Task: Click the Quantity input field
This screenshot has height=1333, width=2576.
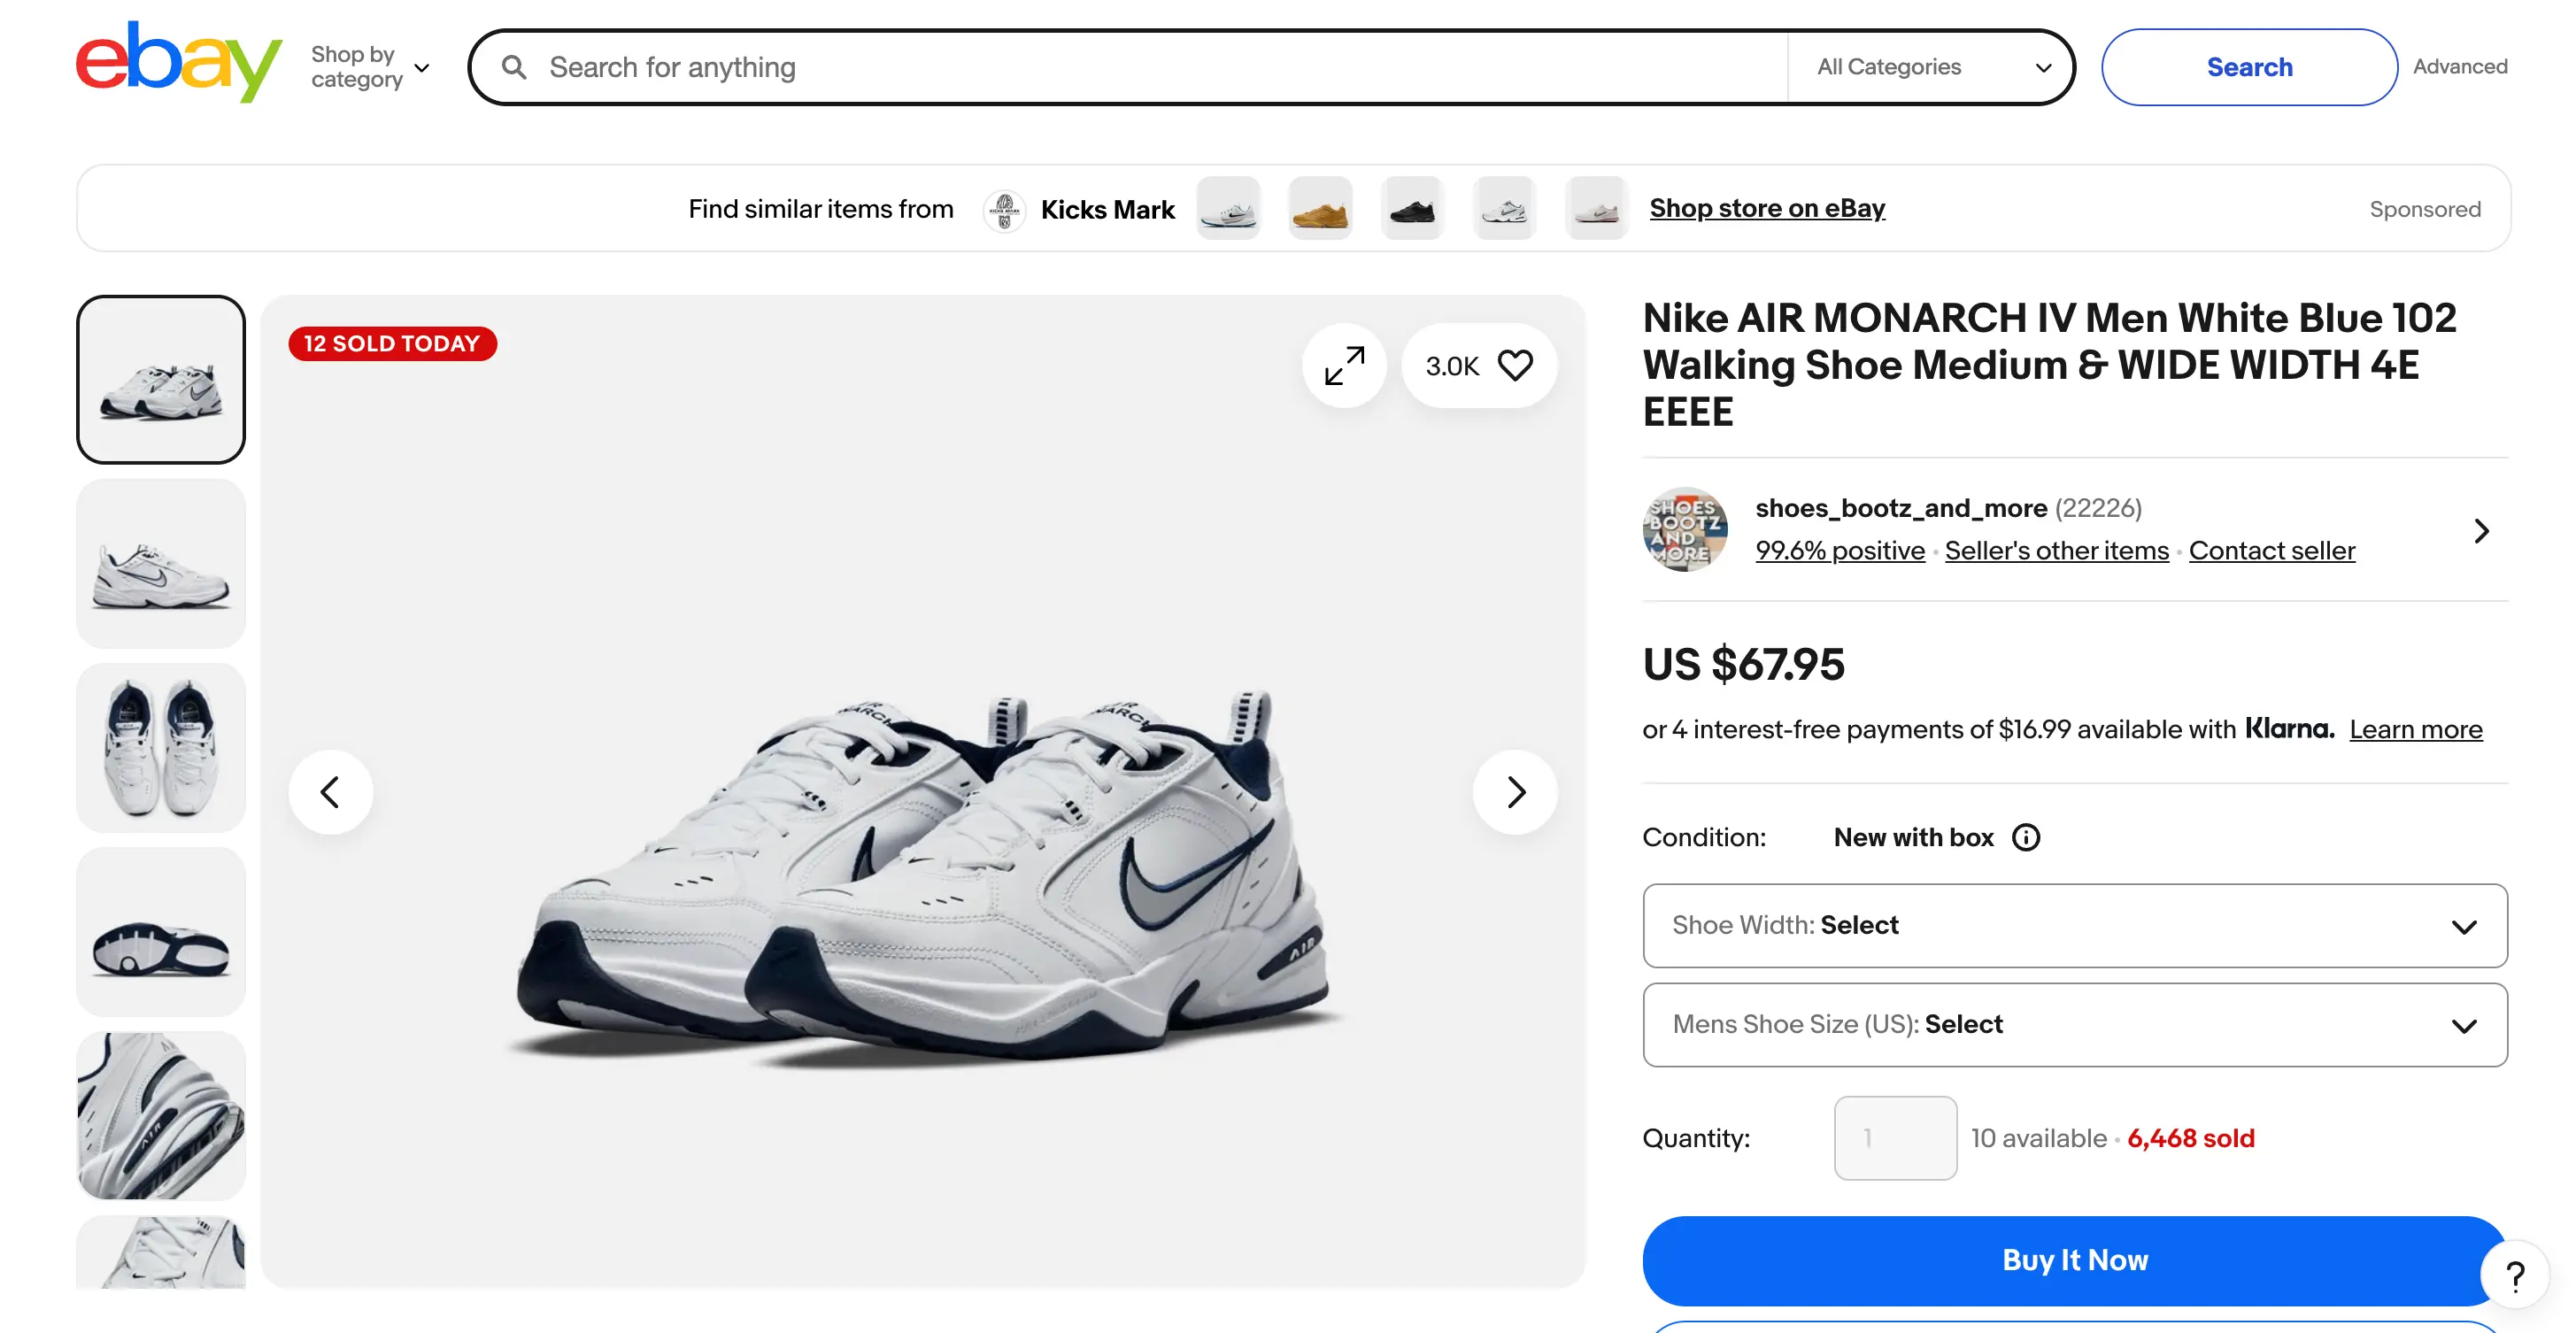Action: [x=1894, y=1137]
